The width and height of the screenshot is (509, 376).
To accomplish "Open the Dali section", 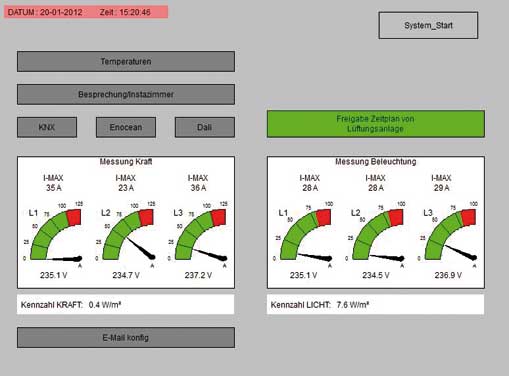I will coord(205,127).
